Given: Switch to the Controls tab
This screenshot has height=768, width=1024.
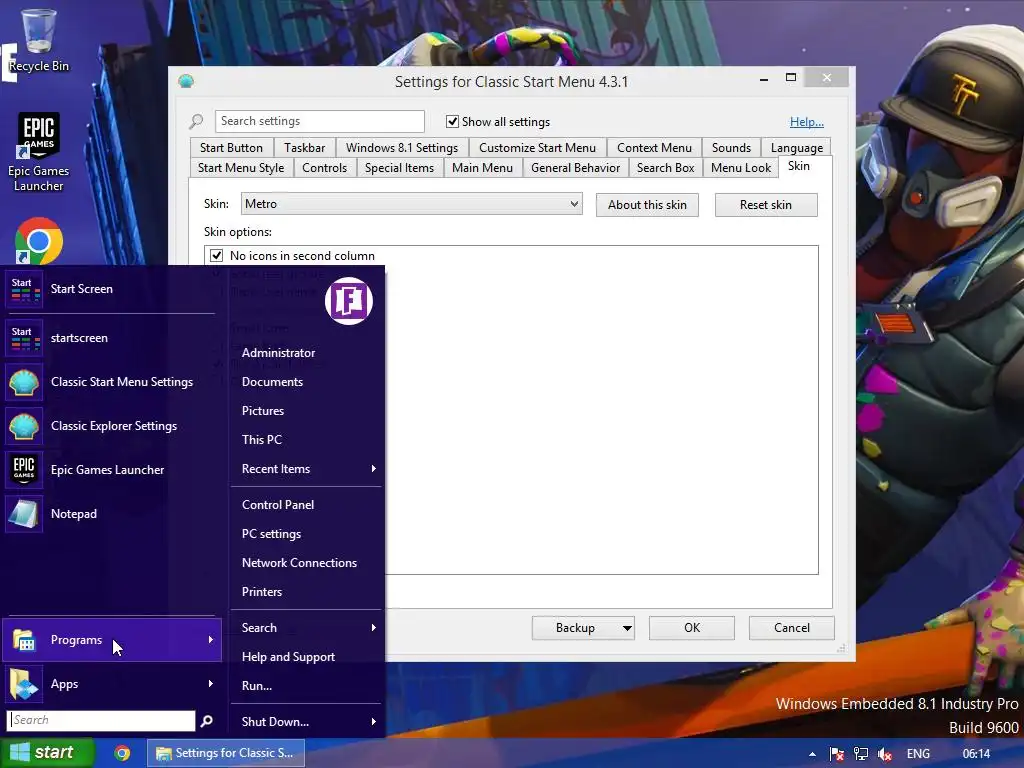Looking at the screenshot, I should click(324, 168).
